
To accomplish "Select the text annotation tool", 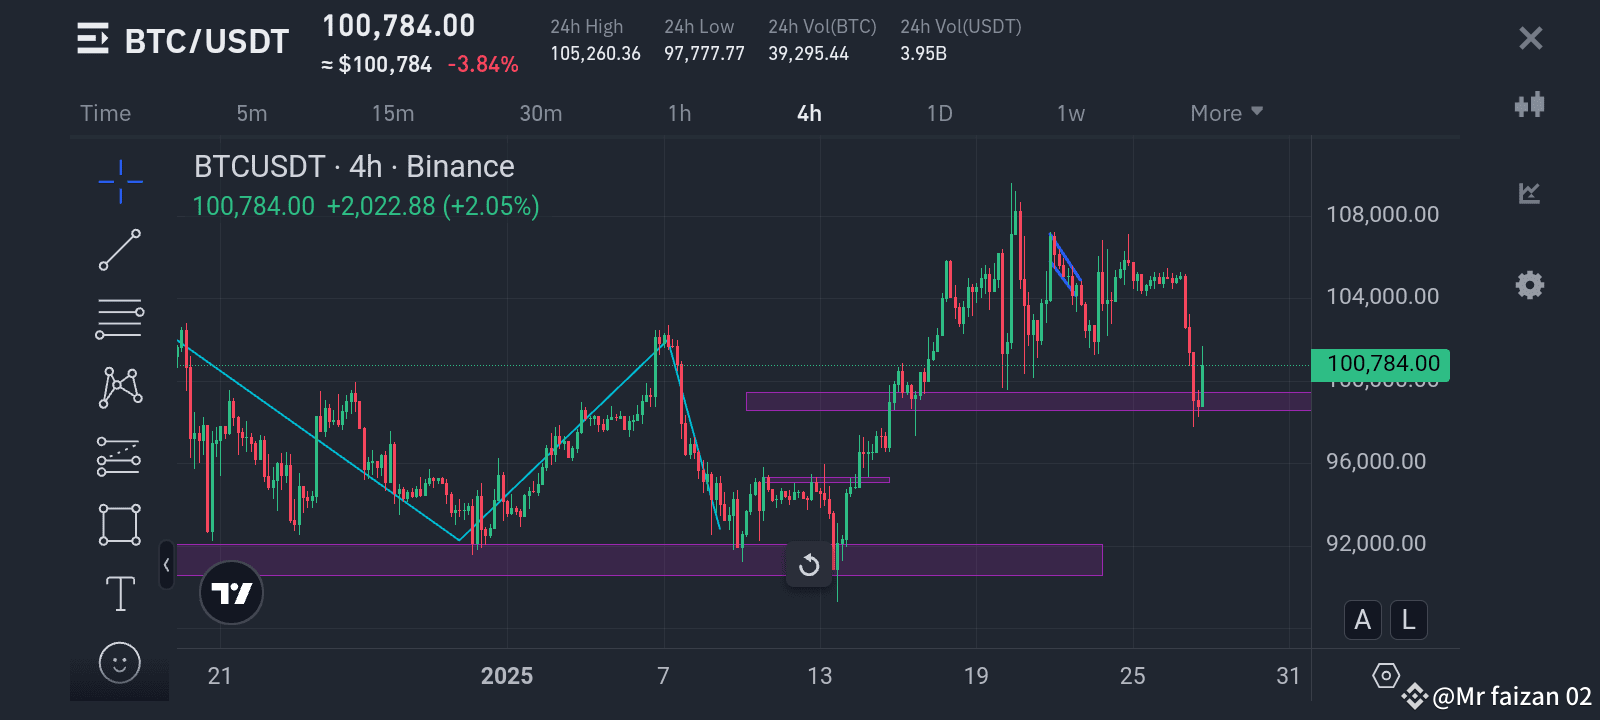I will [x=120, y=594].
